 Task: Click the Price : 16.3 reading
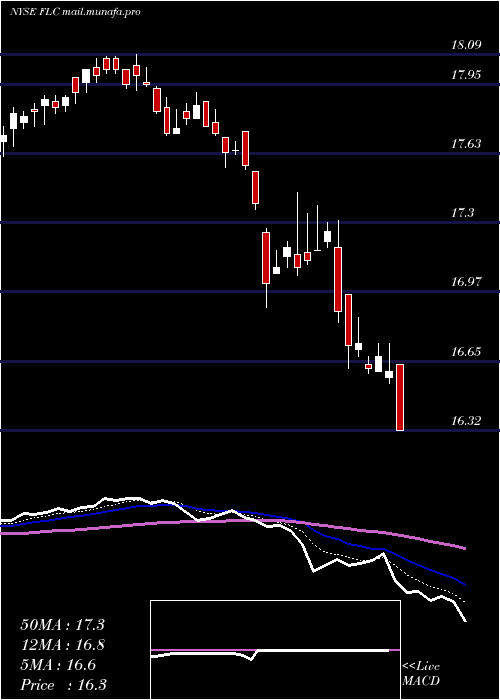pyautogui.click(x=63, y=685)
